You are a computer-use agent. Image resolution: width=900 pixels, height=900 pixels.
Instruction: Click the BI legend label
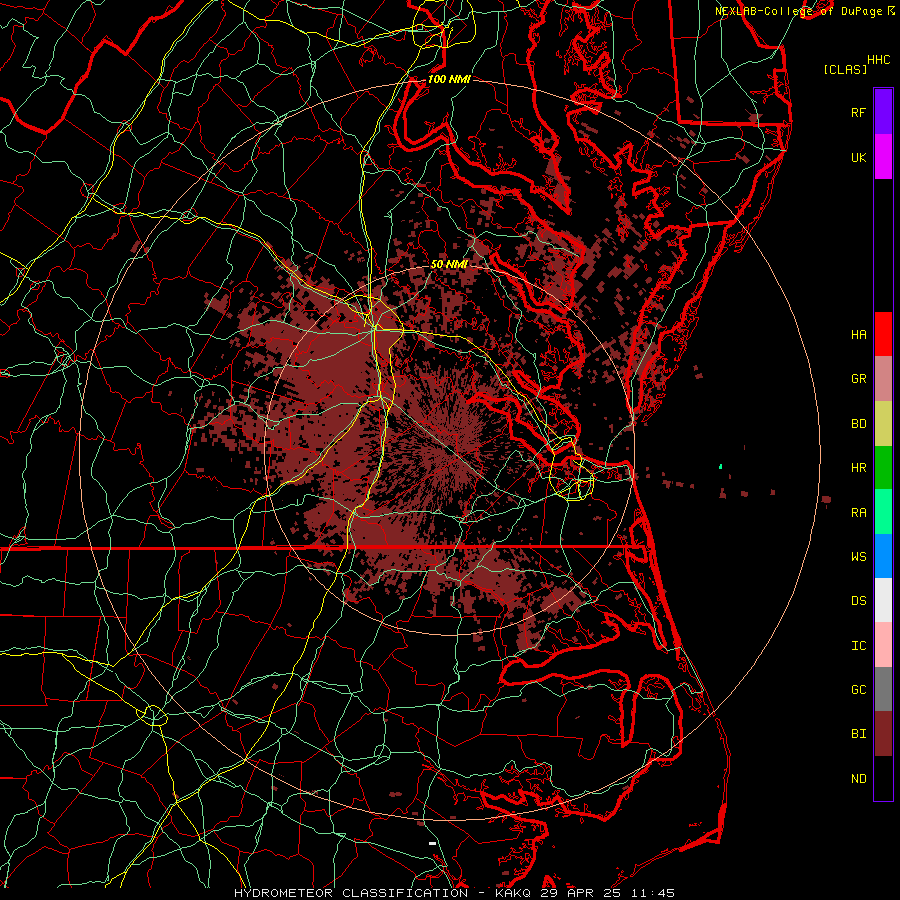(x=858, y=734)
